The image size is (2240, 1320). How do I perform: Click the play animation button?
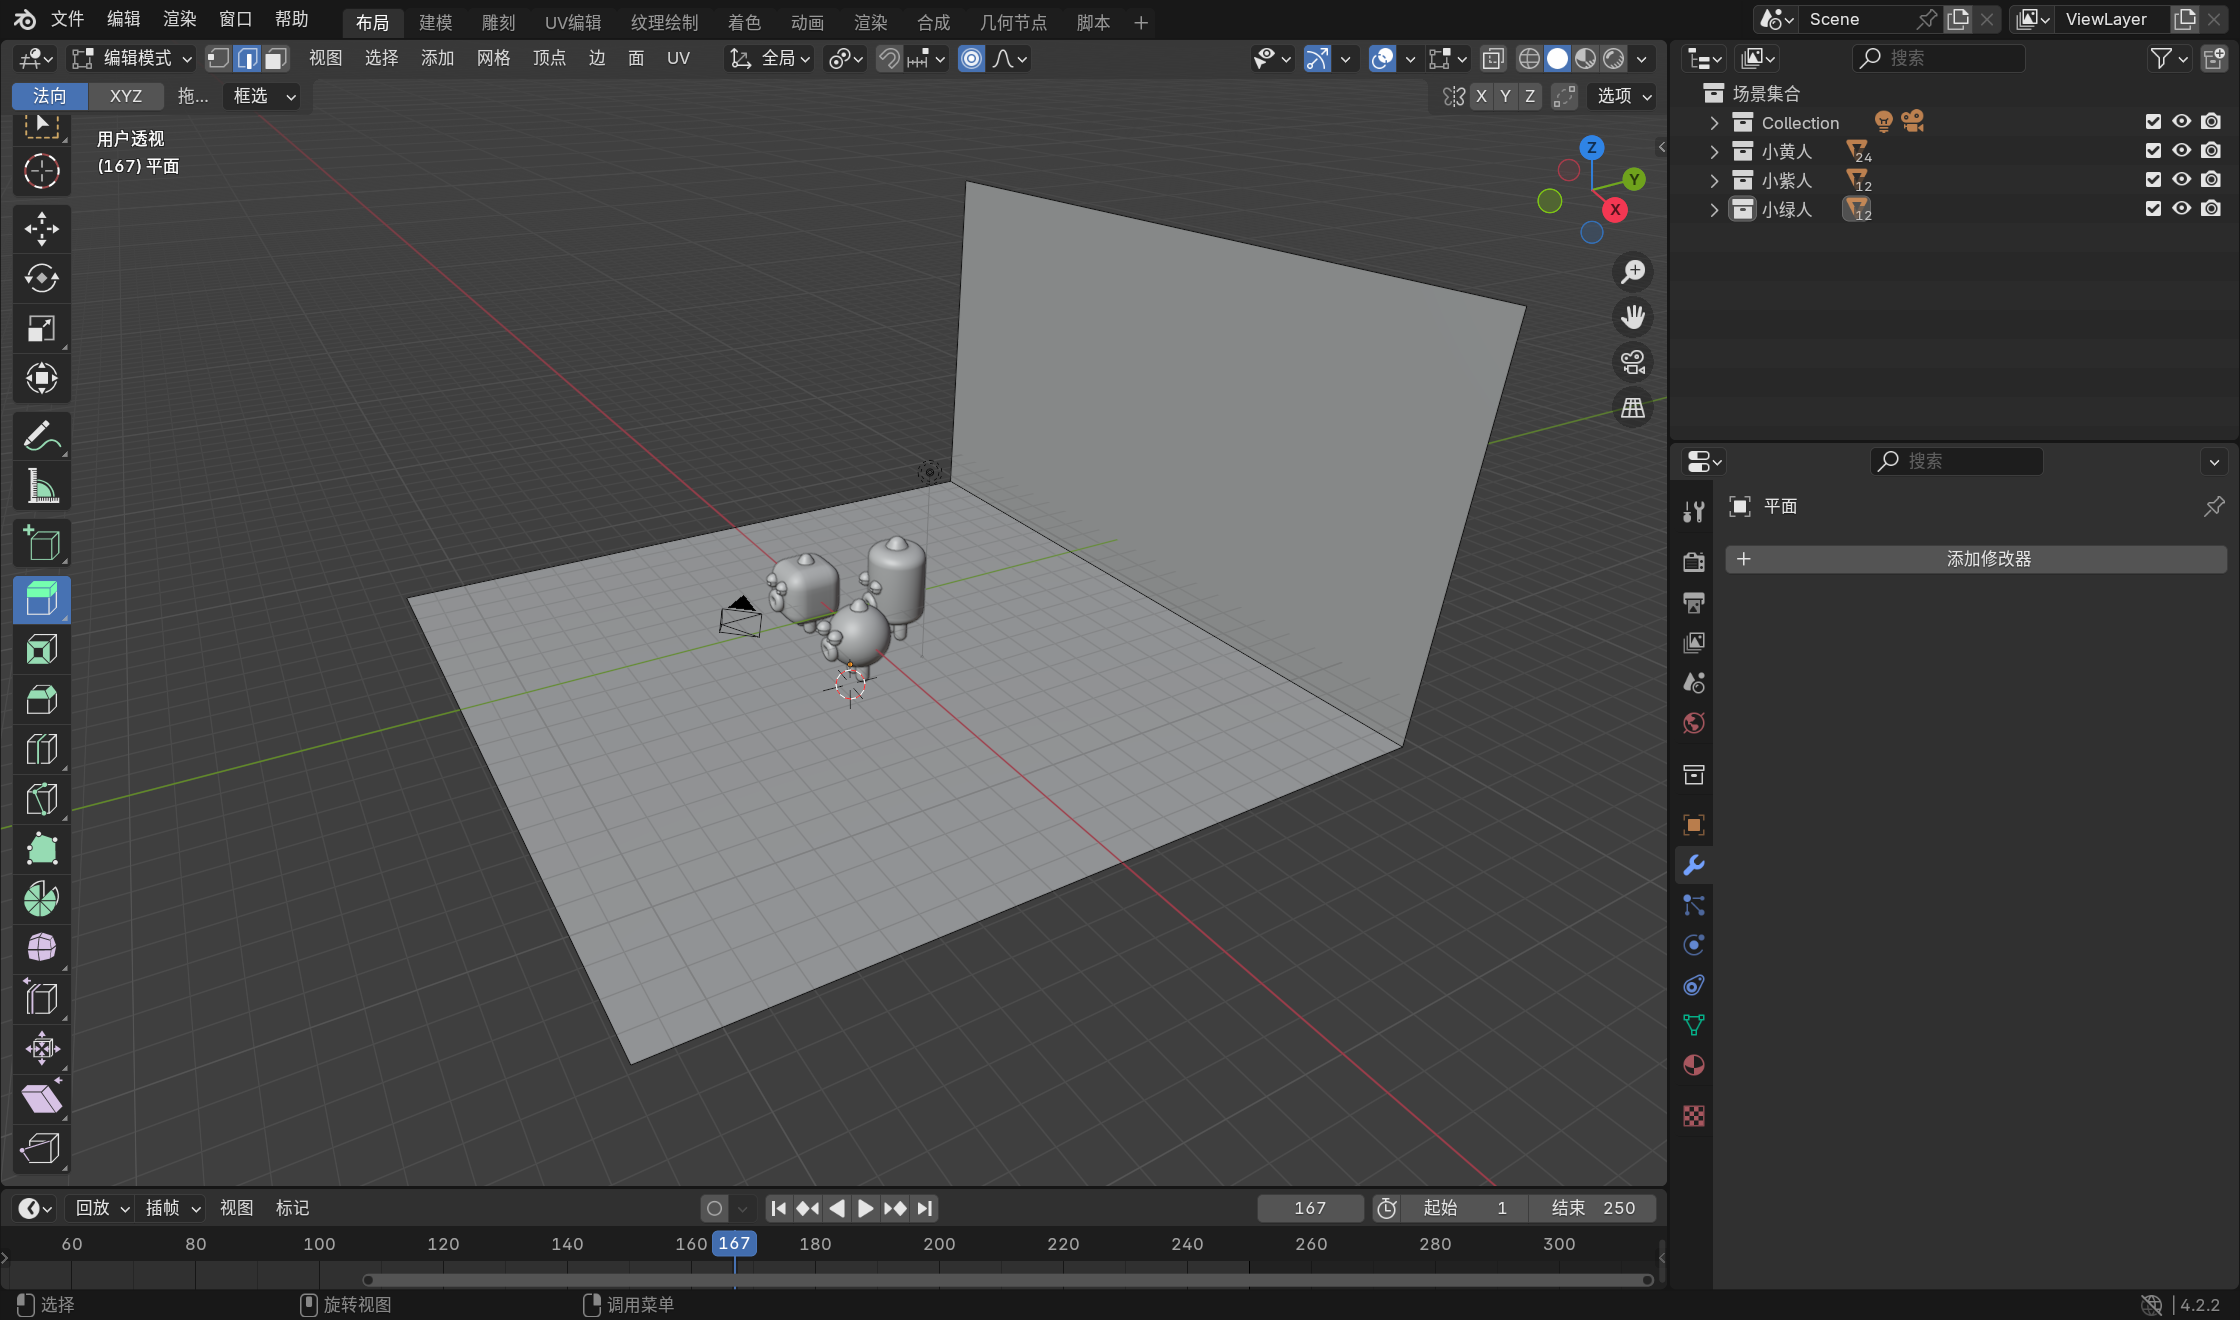point(865,1208)
